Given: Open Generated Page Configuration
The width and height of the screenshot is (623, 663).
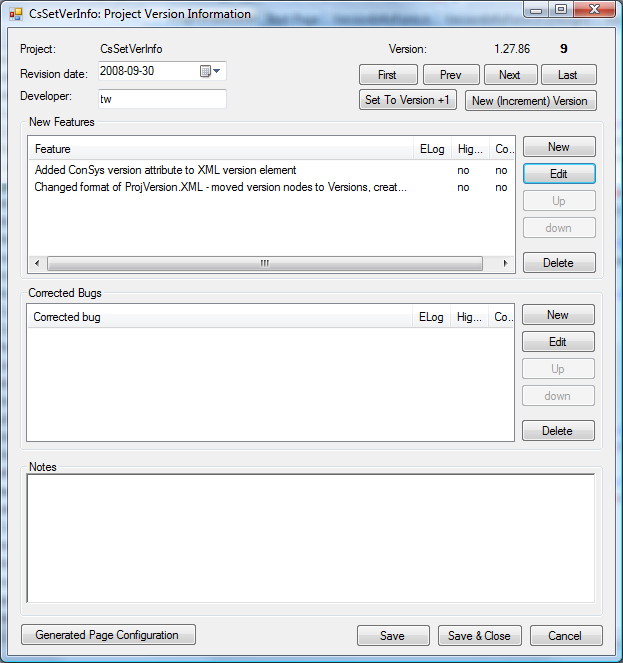Looking at the screenshot, I should click(107, 635).
